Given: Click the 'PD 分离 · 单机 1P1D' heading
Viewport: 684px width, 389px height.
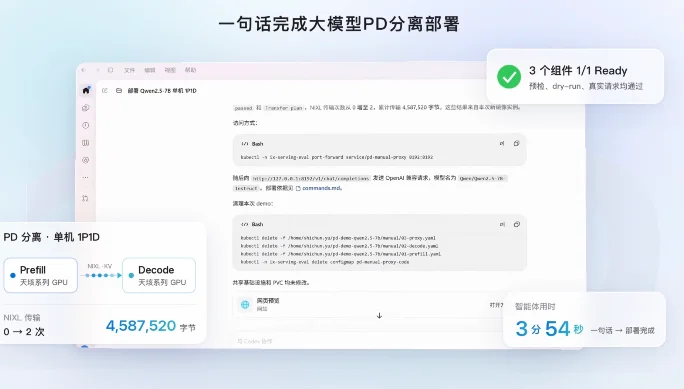Looking at the screenshot, I should point(51,237).
